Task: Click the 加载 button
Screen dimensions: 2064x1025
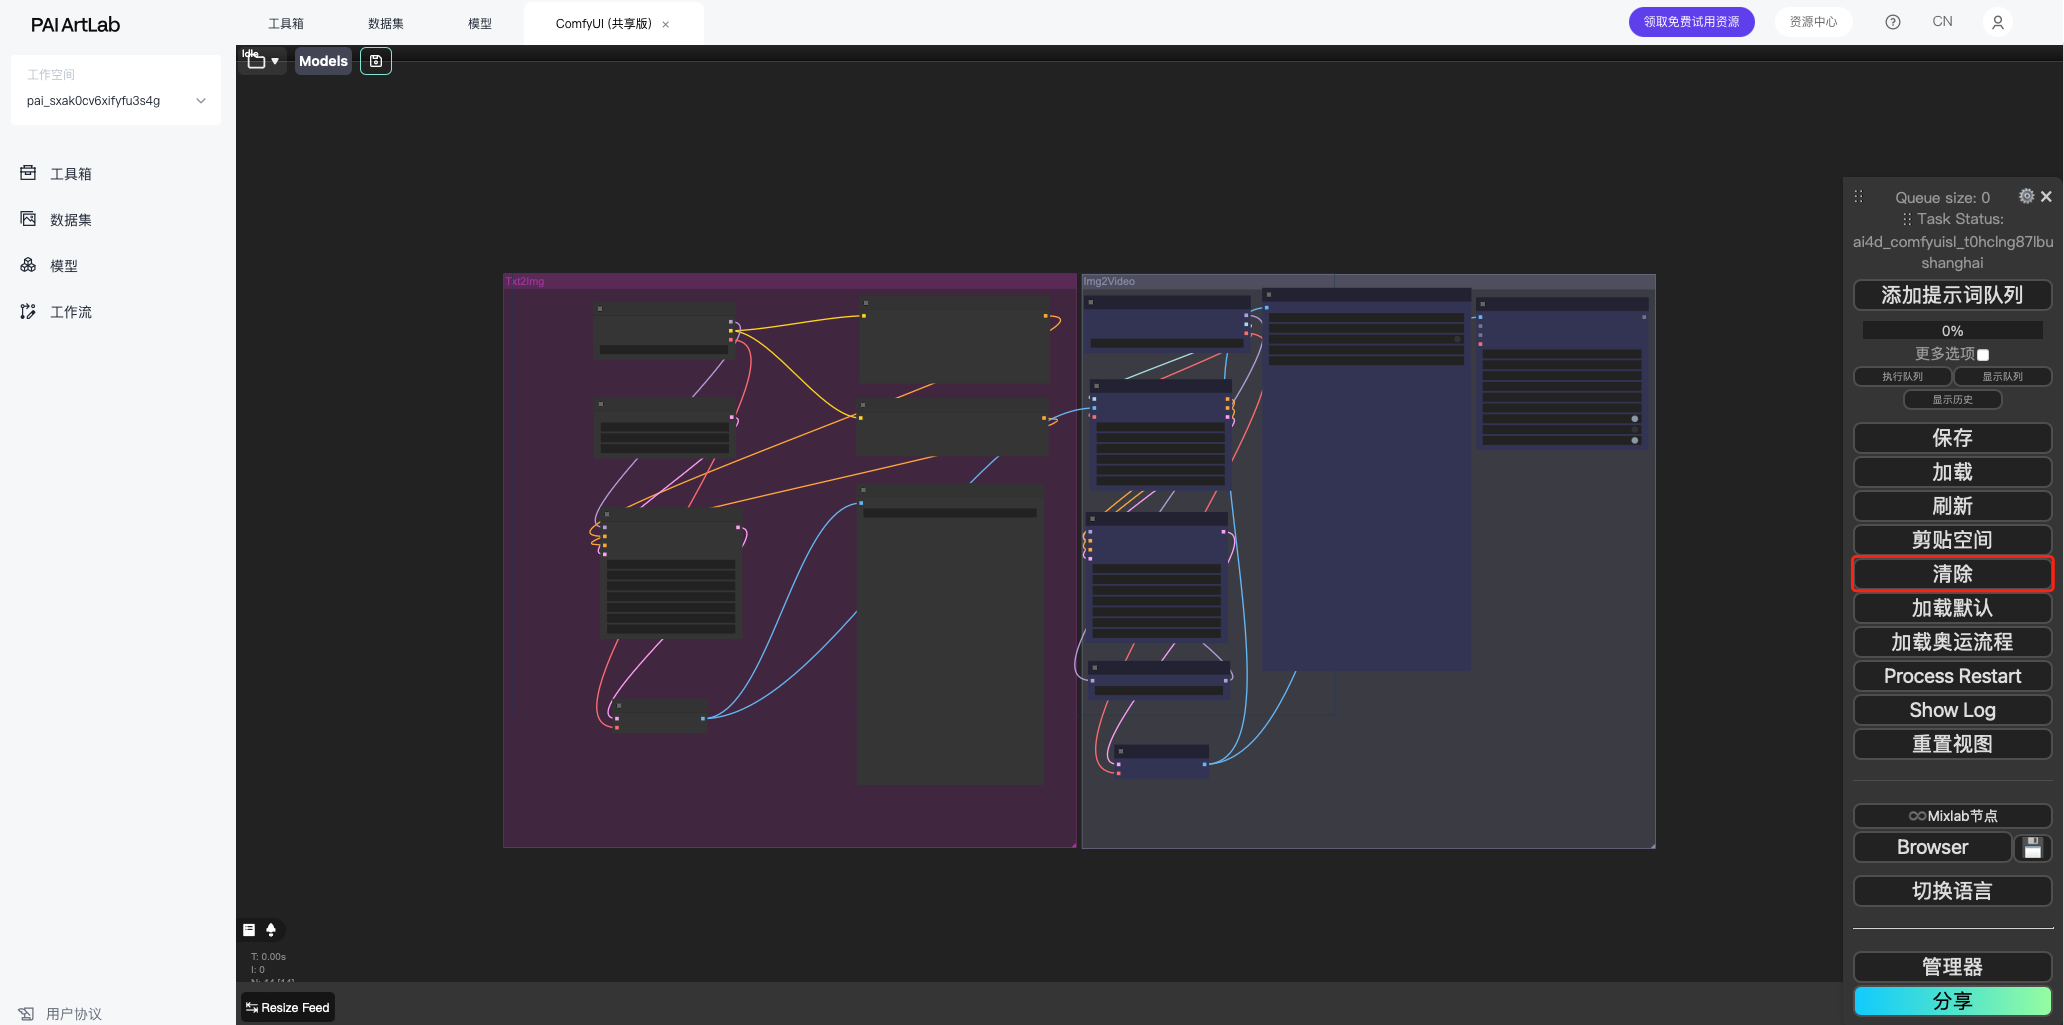Action: pos(1952,472)
